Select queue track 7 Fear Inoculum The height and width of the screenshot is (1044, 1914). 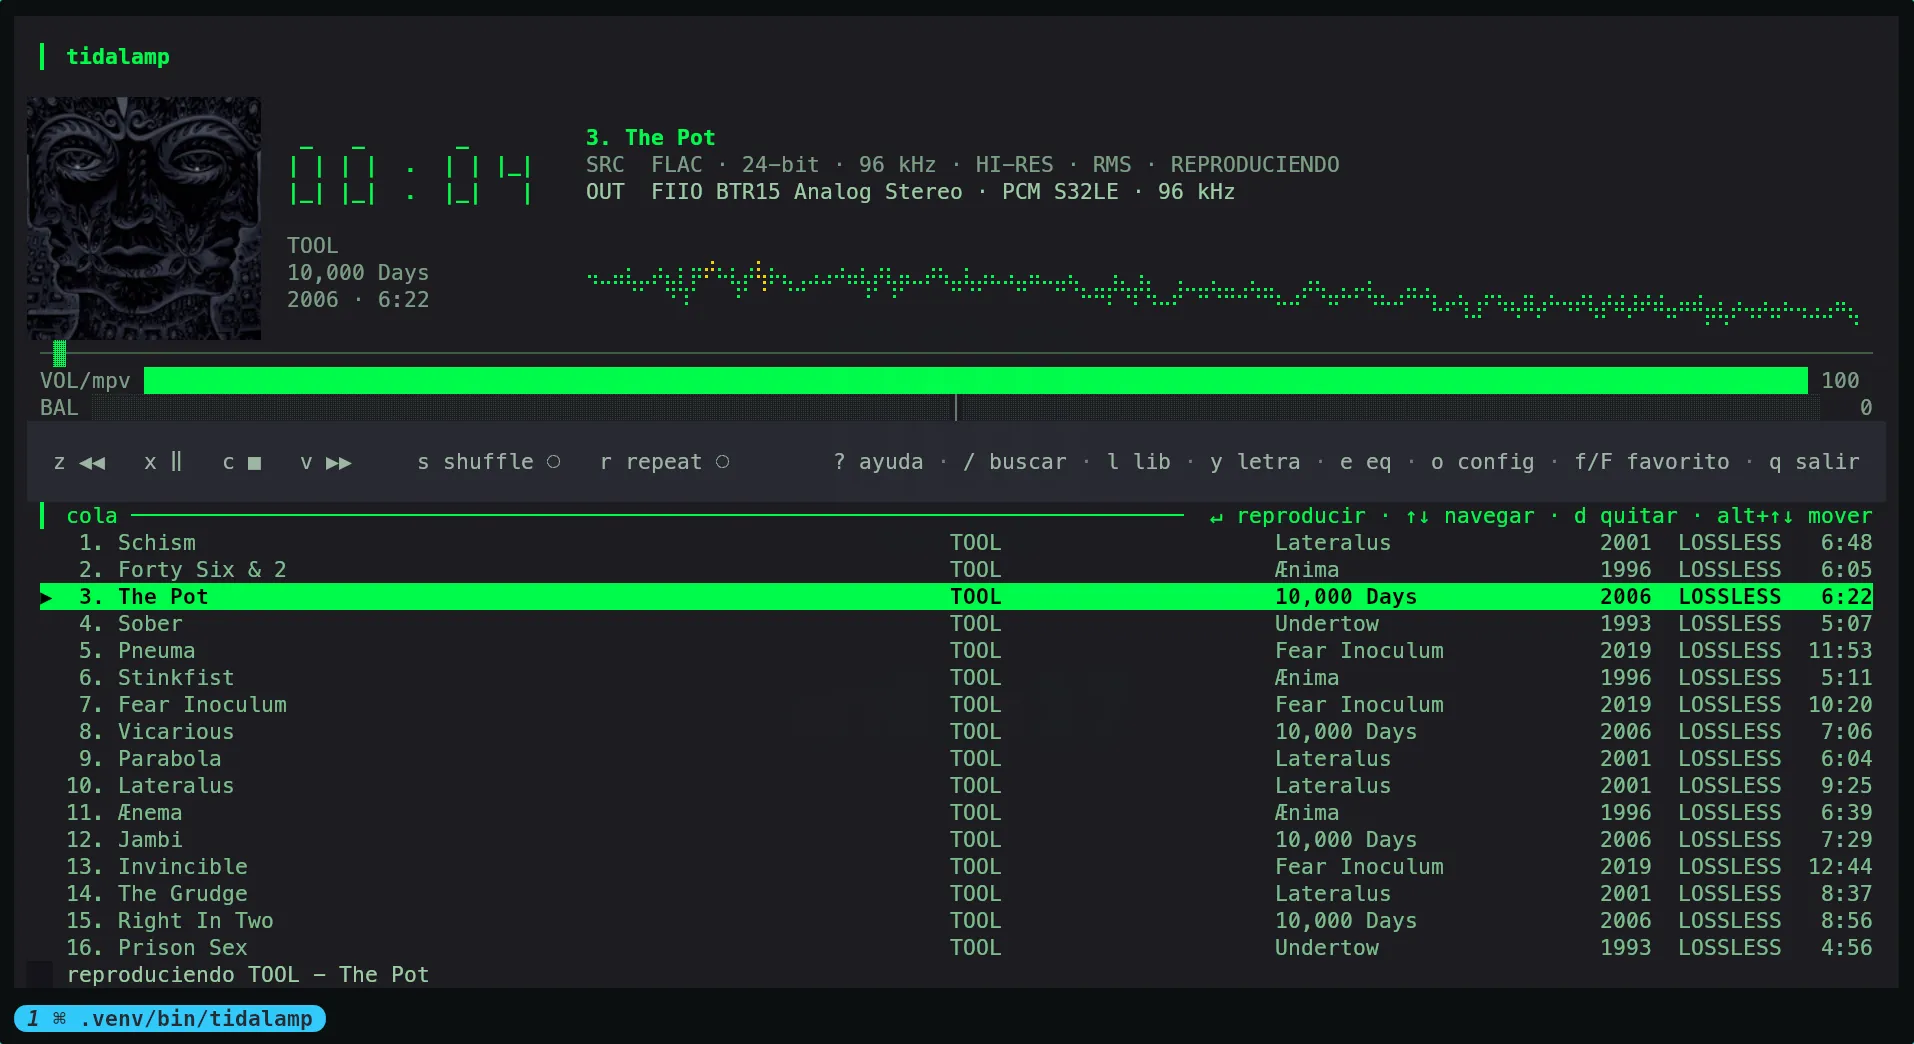click(x=956, y=704)
